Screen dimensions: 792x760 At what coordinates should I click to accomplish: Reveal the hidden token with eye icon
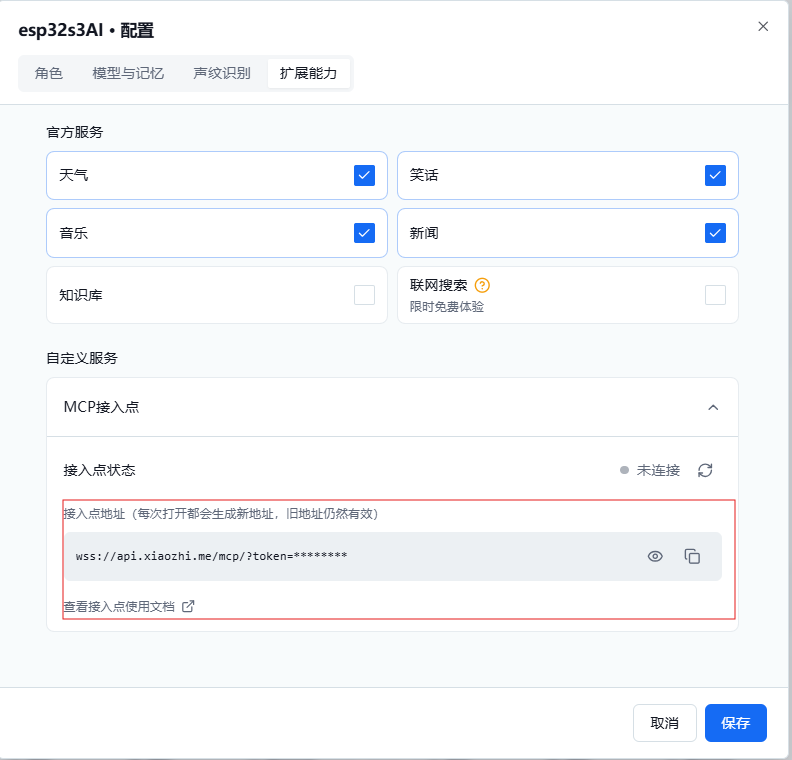[655, 556]
